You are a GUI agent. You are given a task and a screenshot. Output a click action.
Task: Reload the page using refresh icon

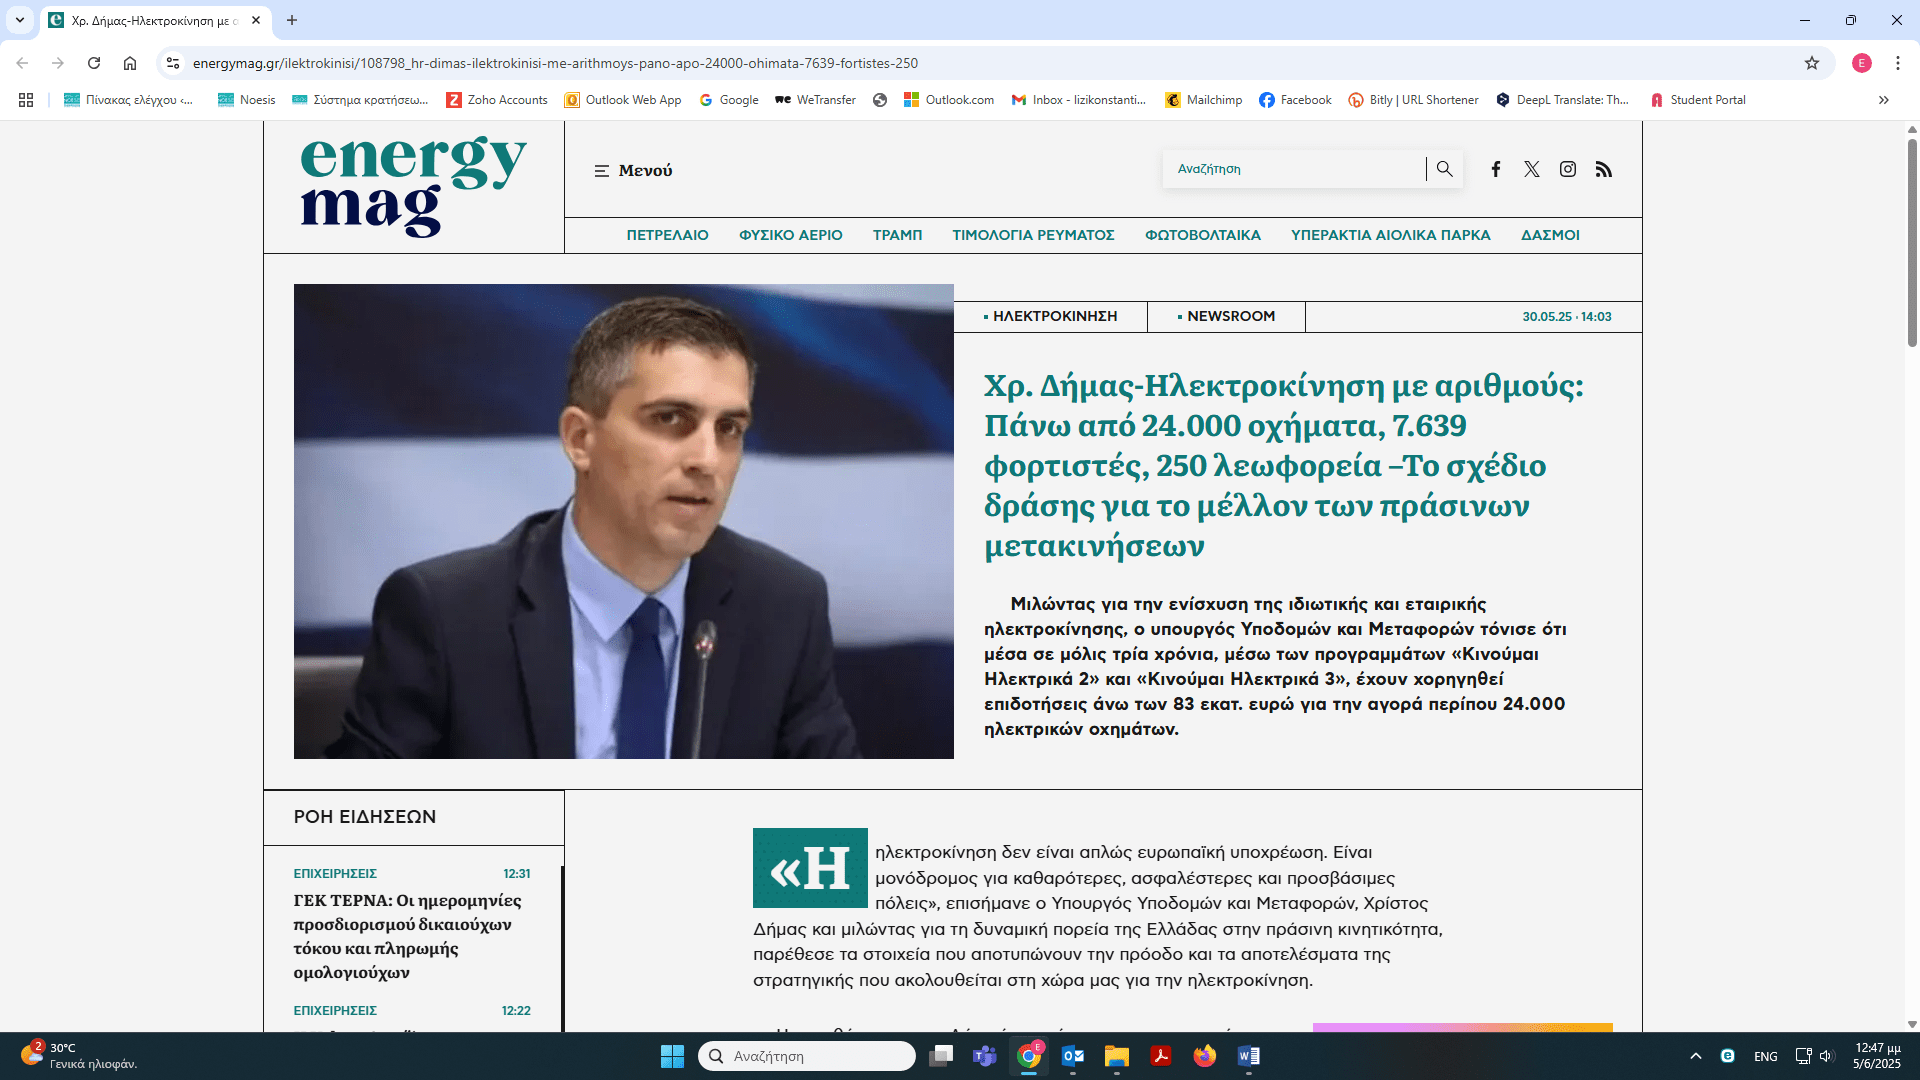[94, 63]
